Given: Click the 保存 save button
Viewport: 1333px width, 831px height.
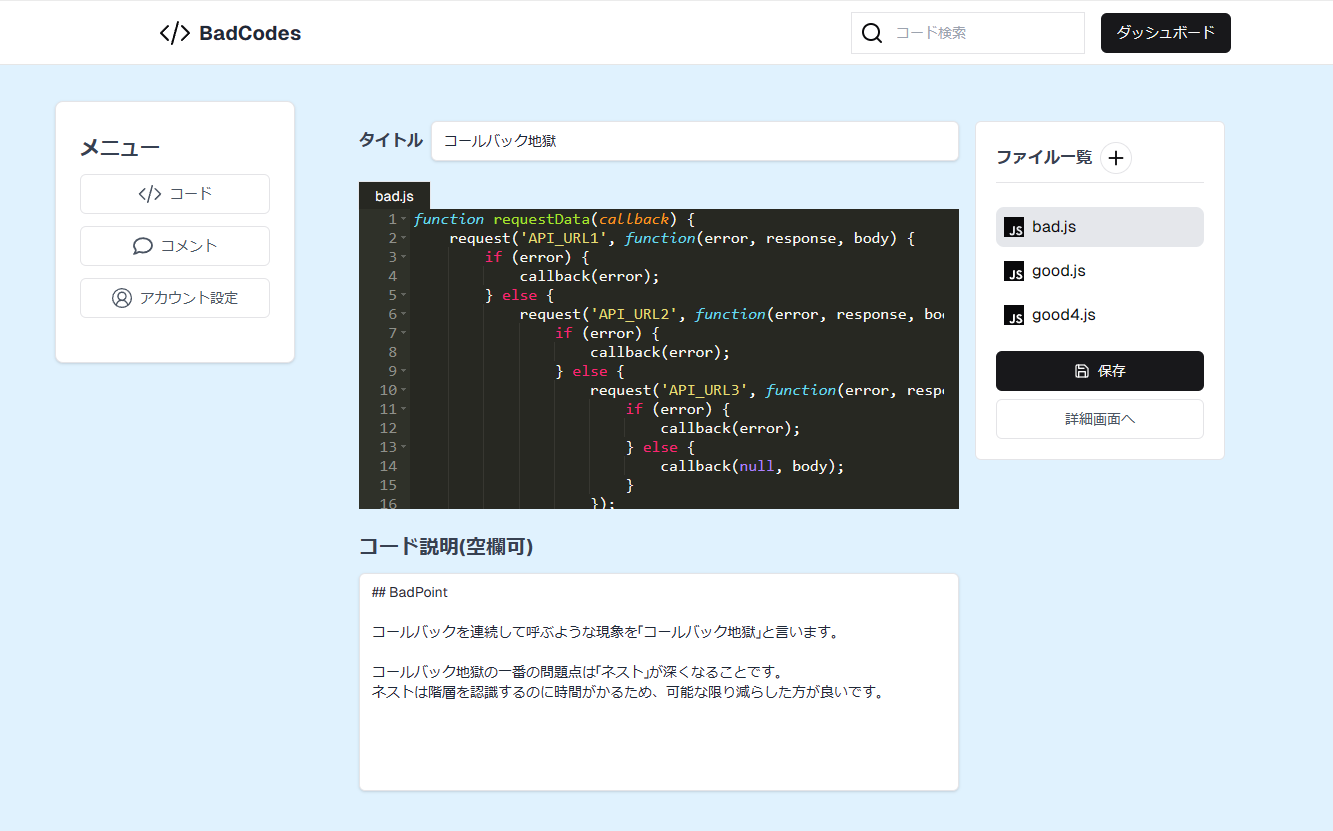Looking at the screenshot, I should 1100,371.
